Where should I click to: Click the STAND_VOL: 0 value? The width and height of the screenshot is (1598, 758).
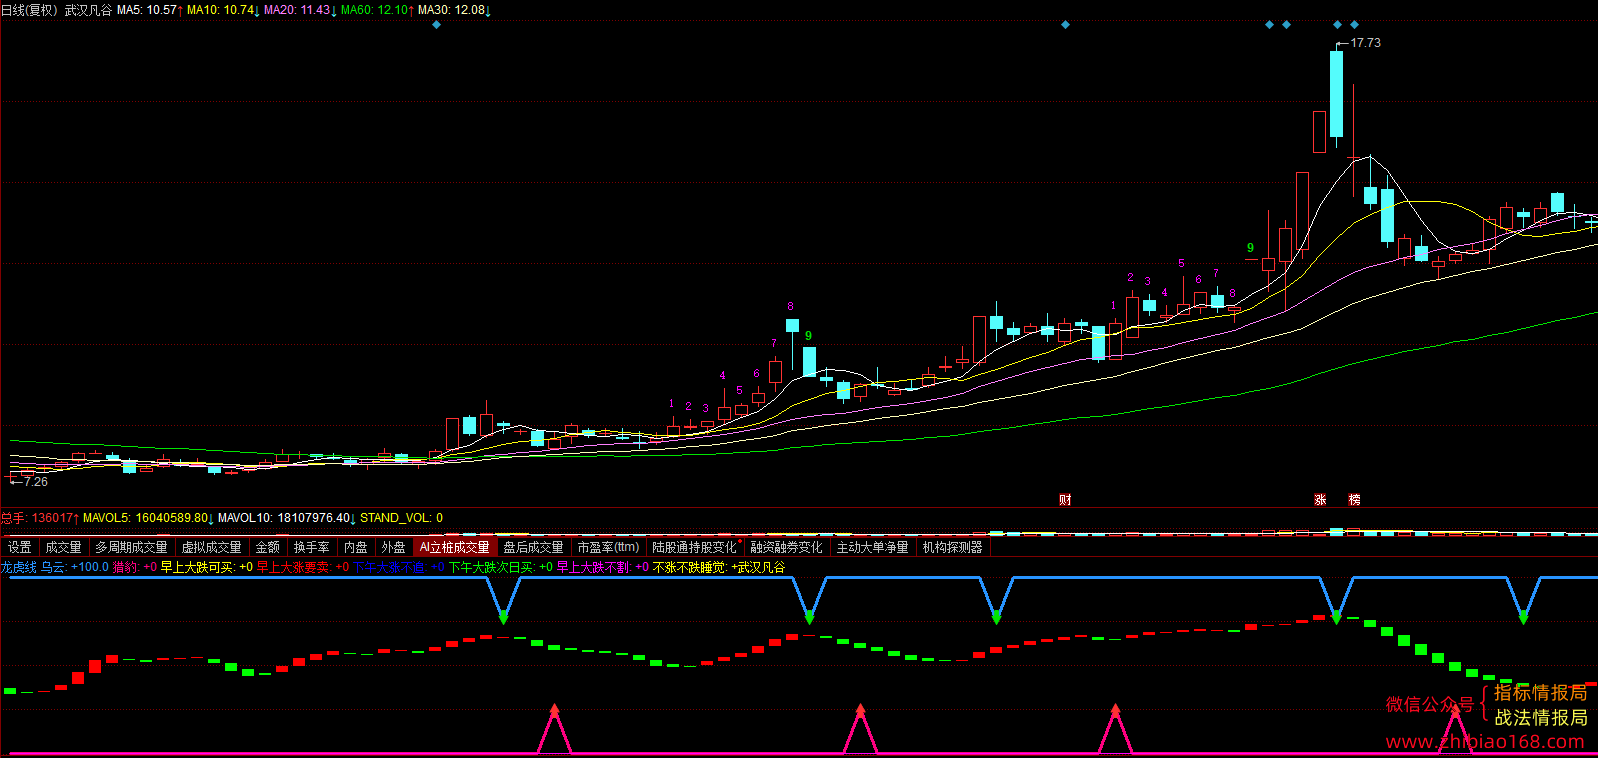click(401, 518)
